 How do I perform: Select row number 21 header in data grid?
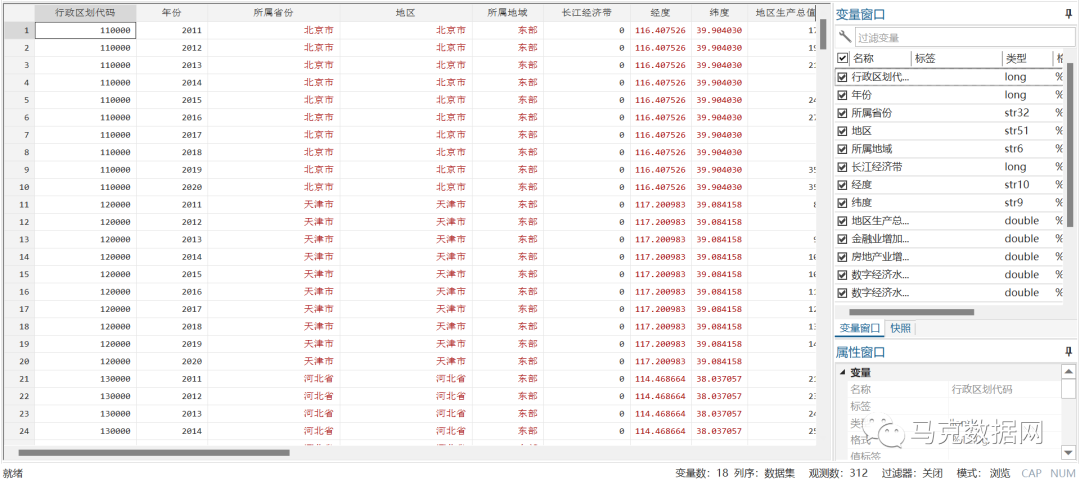click(x=19, y=379)
